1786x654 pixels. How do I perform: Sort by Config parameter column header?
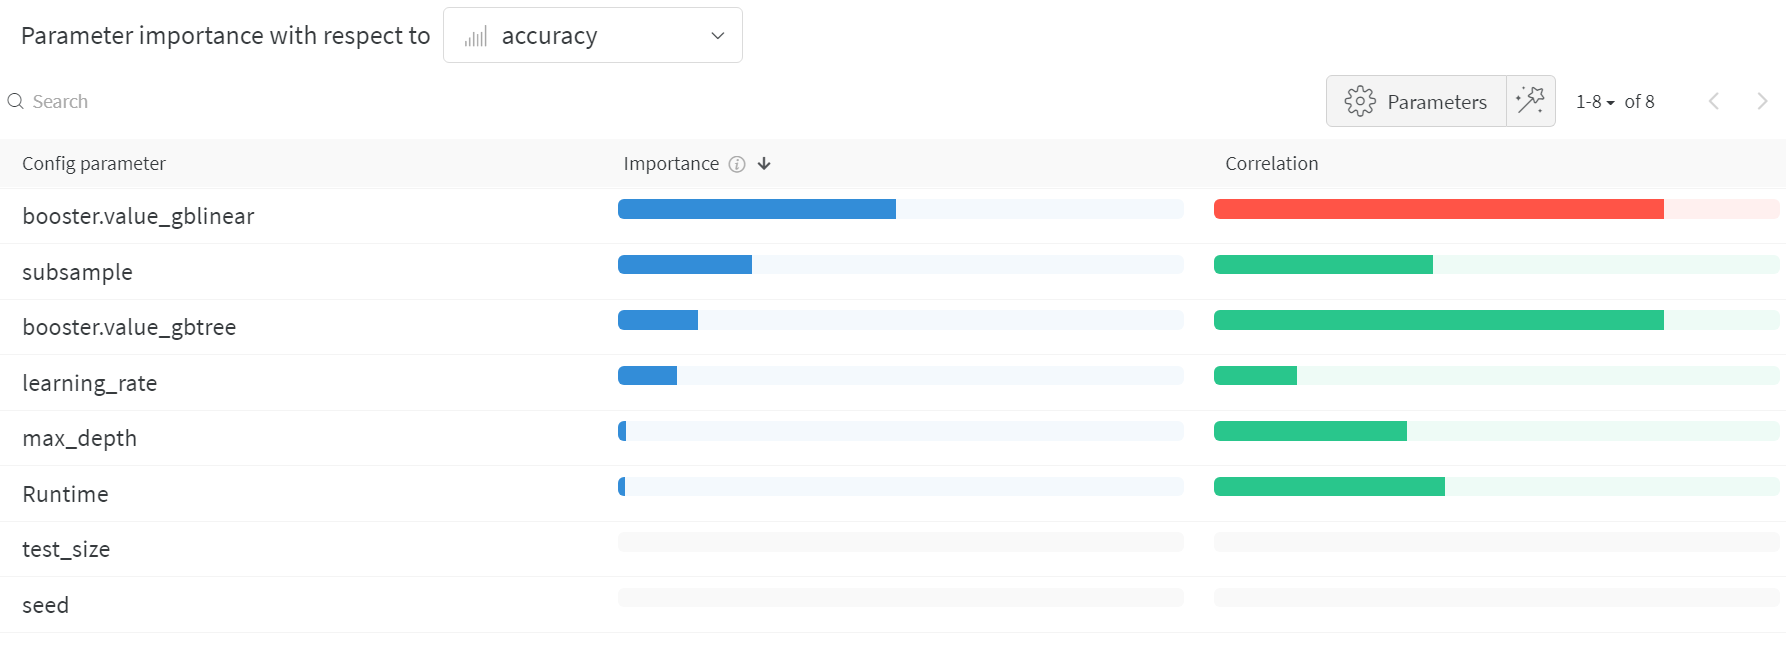94,164
